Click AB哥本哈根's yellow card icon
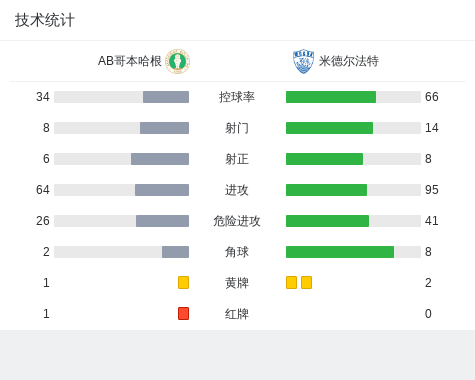475x380 pixels. (183, 282)
